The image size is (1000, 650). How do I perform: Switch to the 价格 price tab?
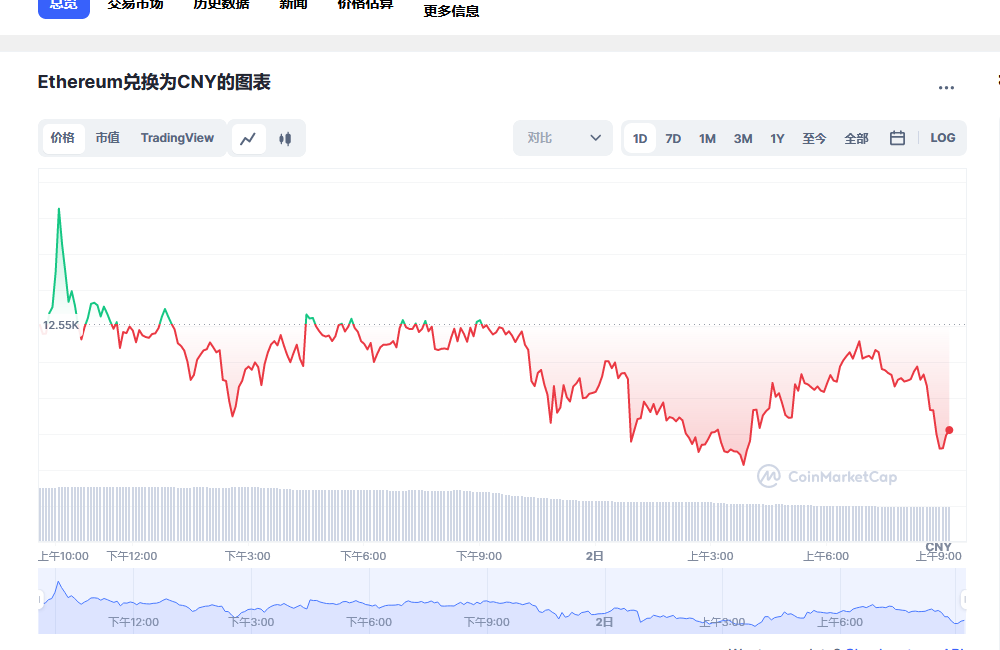[63, 138]
